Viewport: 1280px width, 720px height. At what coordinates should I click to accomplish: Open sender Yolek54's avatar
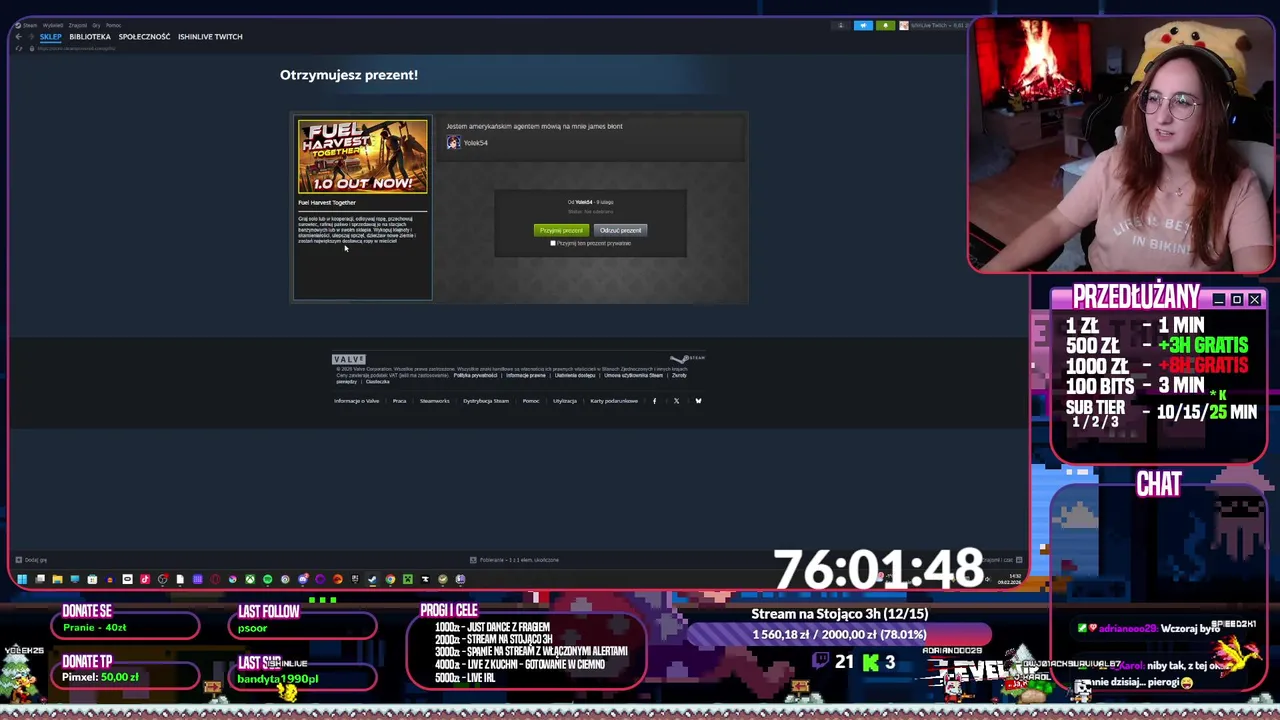click(x=453, y=143)
